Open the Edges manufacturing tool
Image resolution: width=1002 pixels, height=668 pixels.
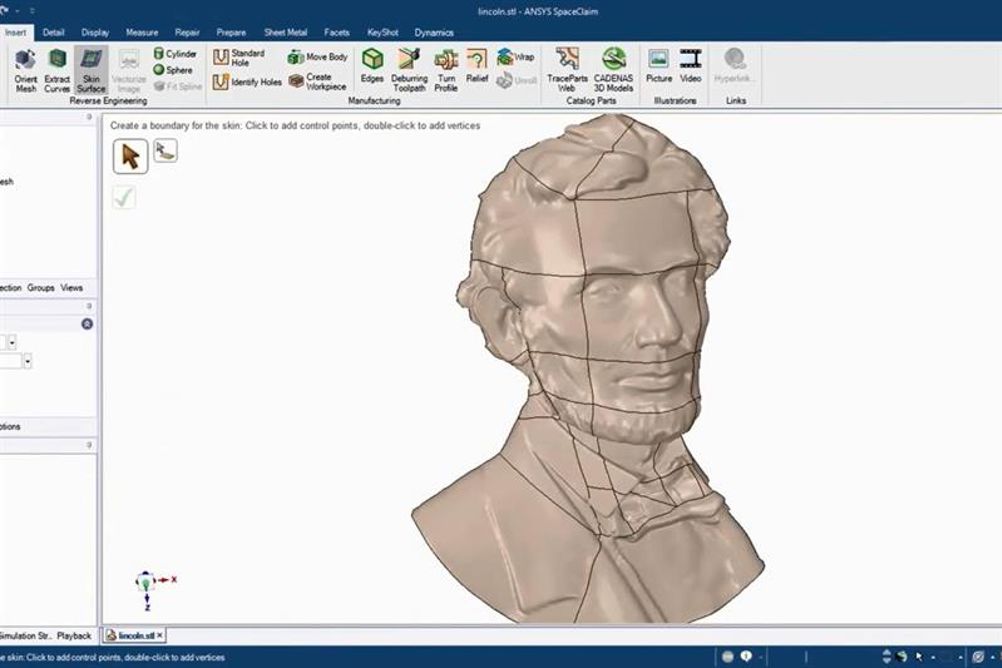pos(372,66)
